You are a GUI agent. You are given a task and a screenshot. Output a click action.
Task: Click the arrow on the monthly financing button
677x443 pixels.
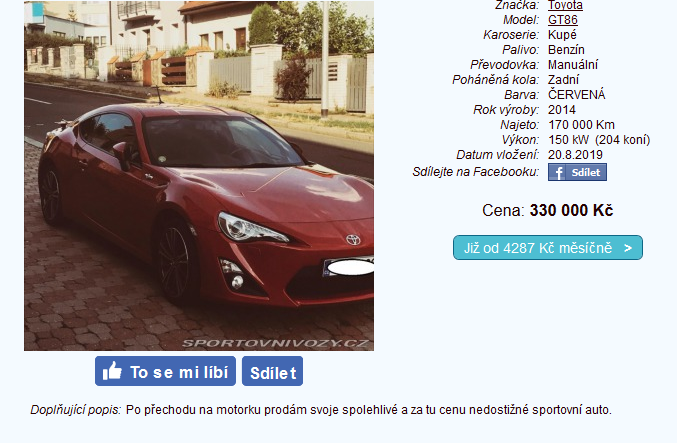[x=628, y=248]
